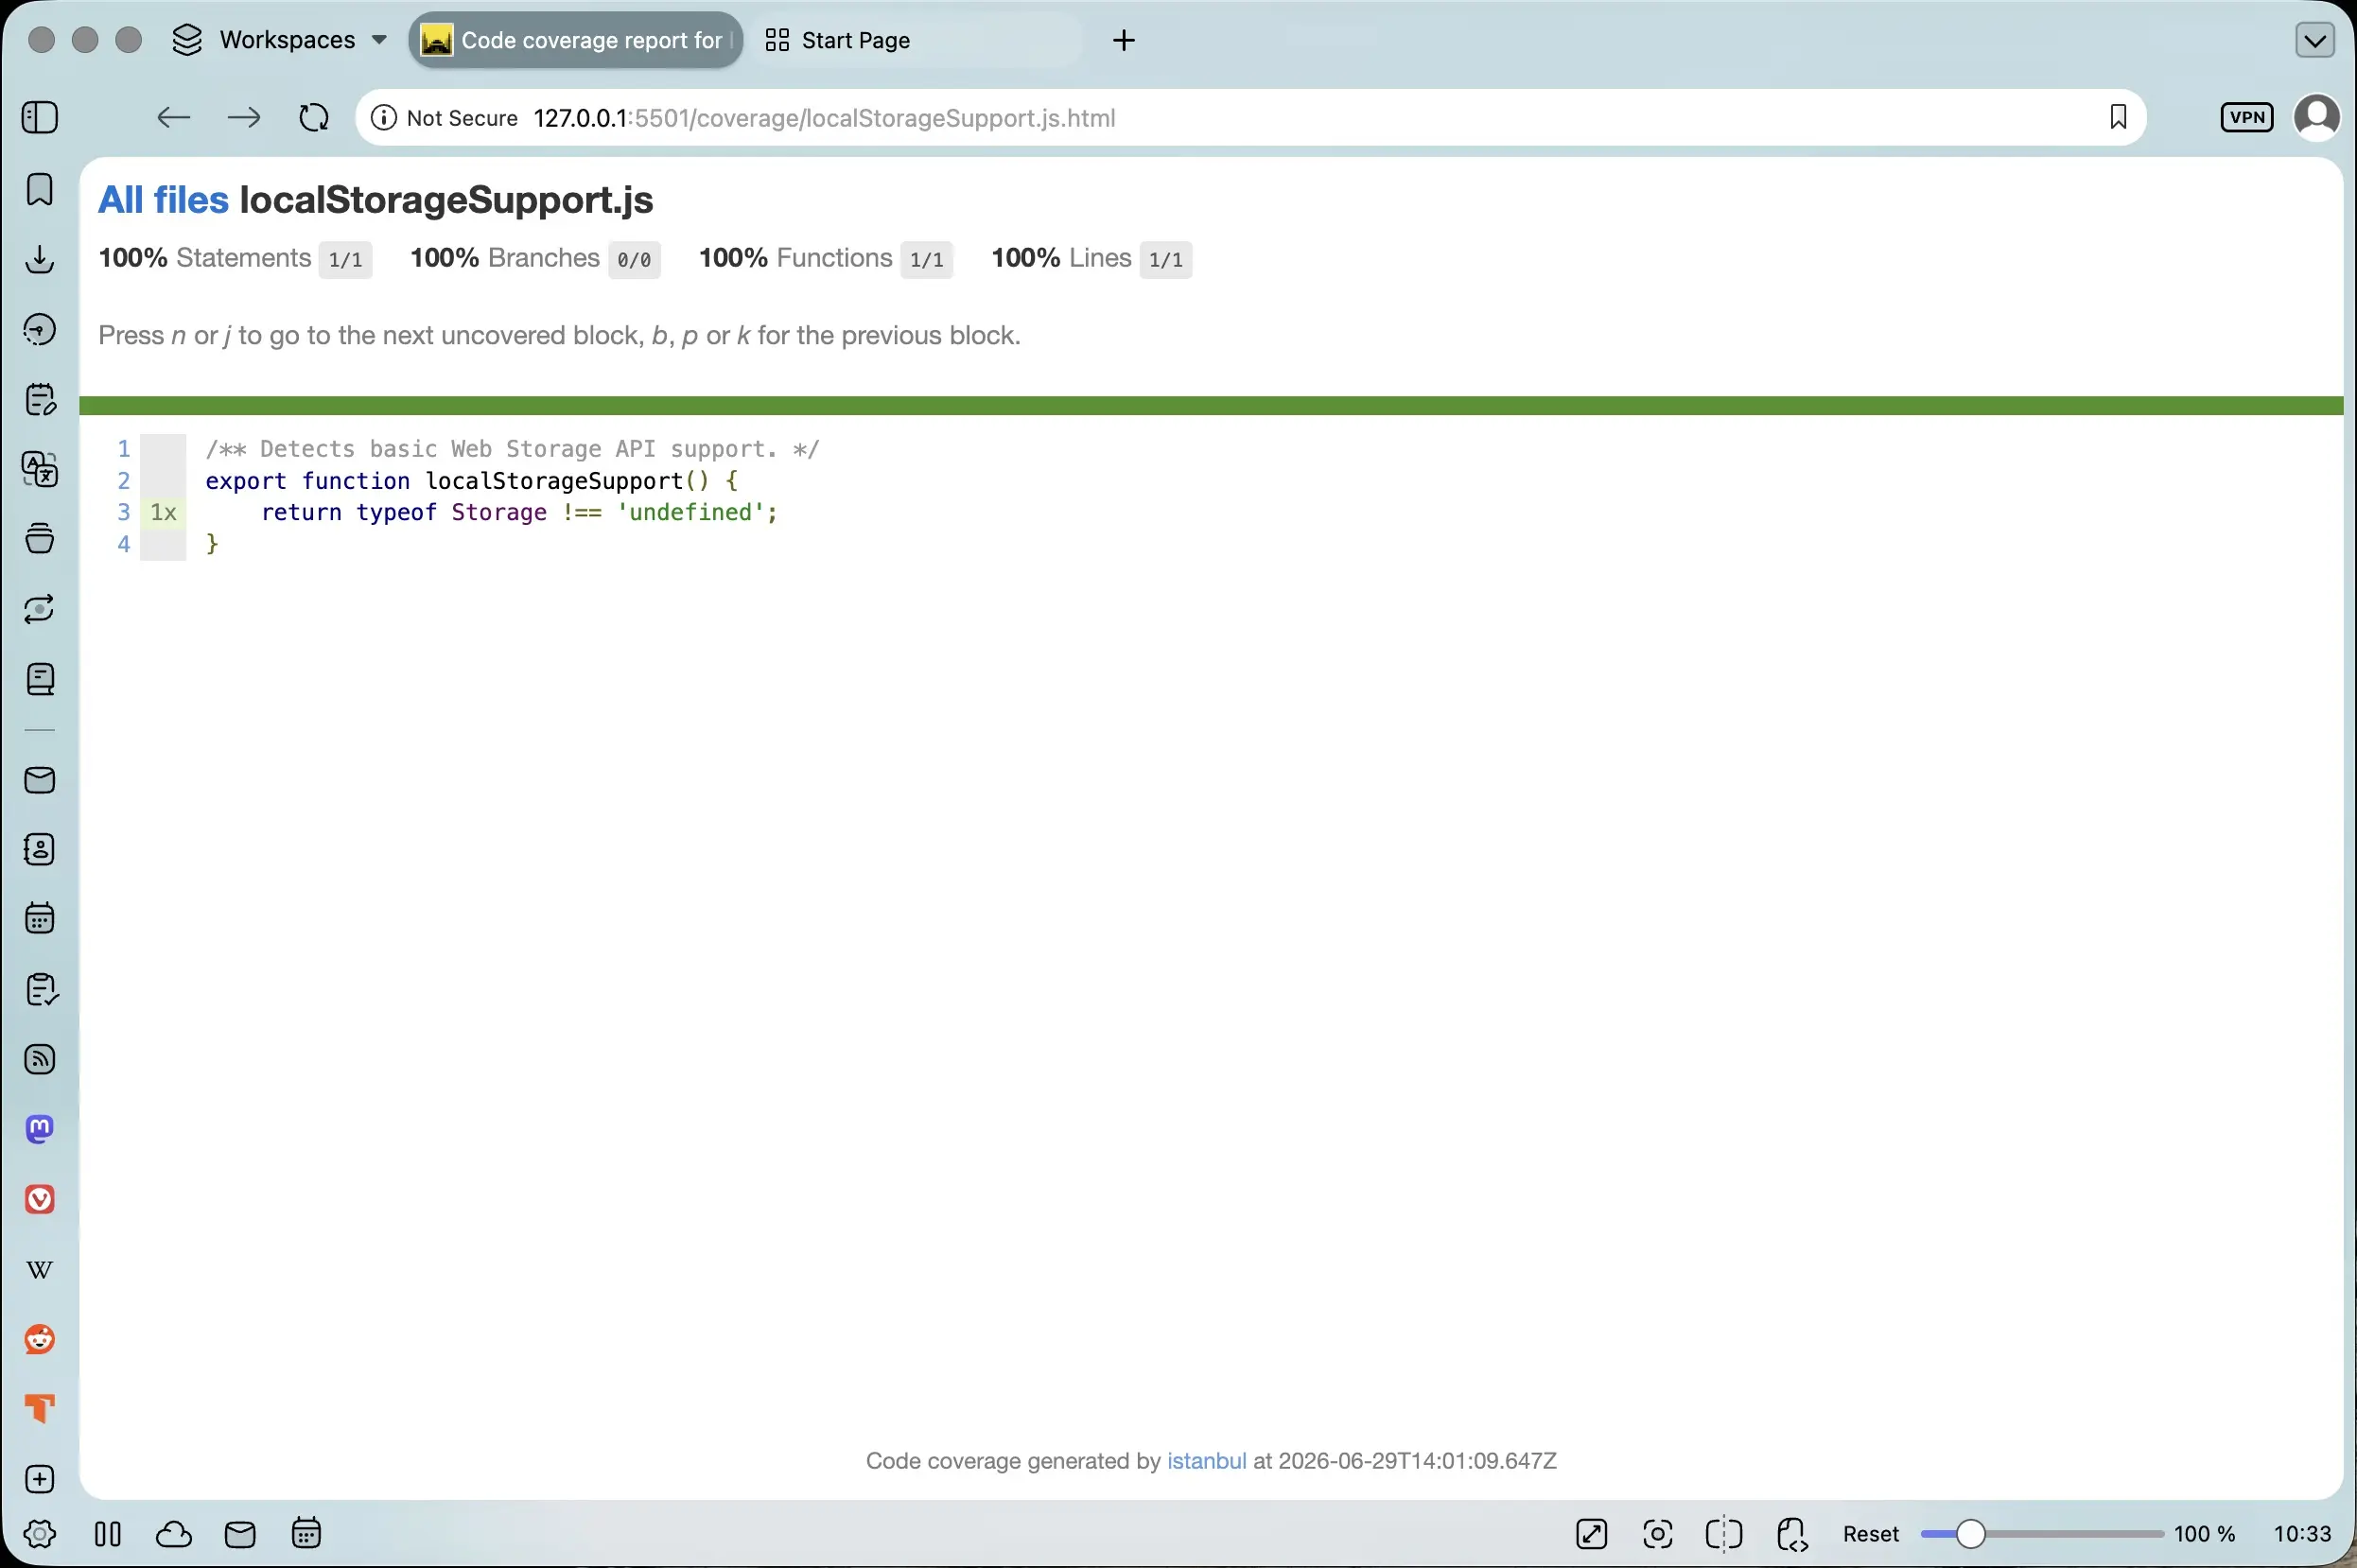Click the Branches 0/0 fraction badge
The image size is (2357, 1568).
(x=634, y=260)
